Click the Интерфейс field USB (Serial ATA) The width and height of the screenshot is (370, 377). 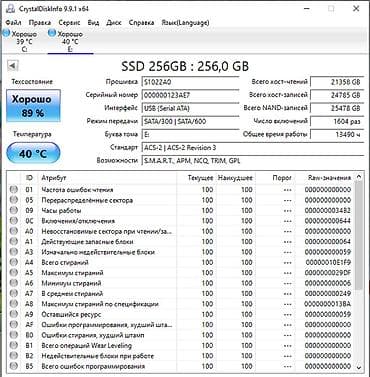coord(191,108)
